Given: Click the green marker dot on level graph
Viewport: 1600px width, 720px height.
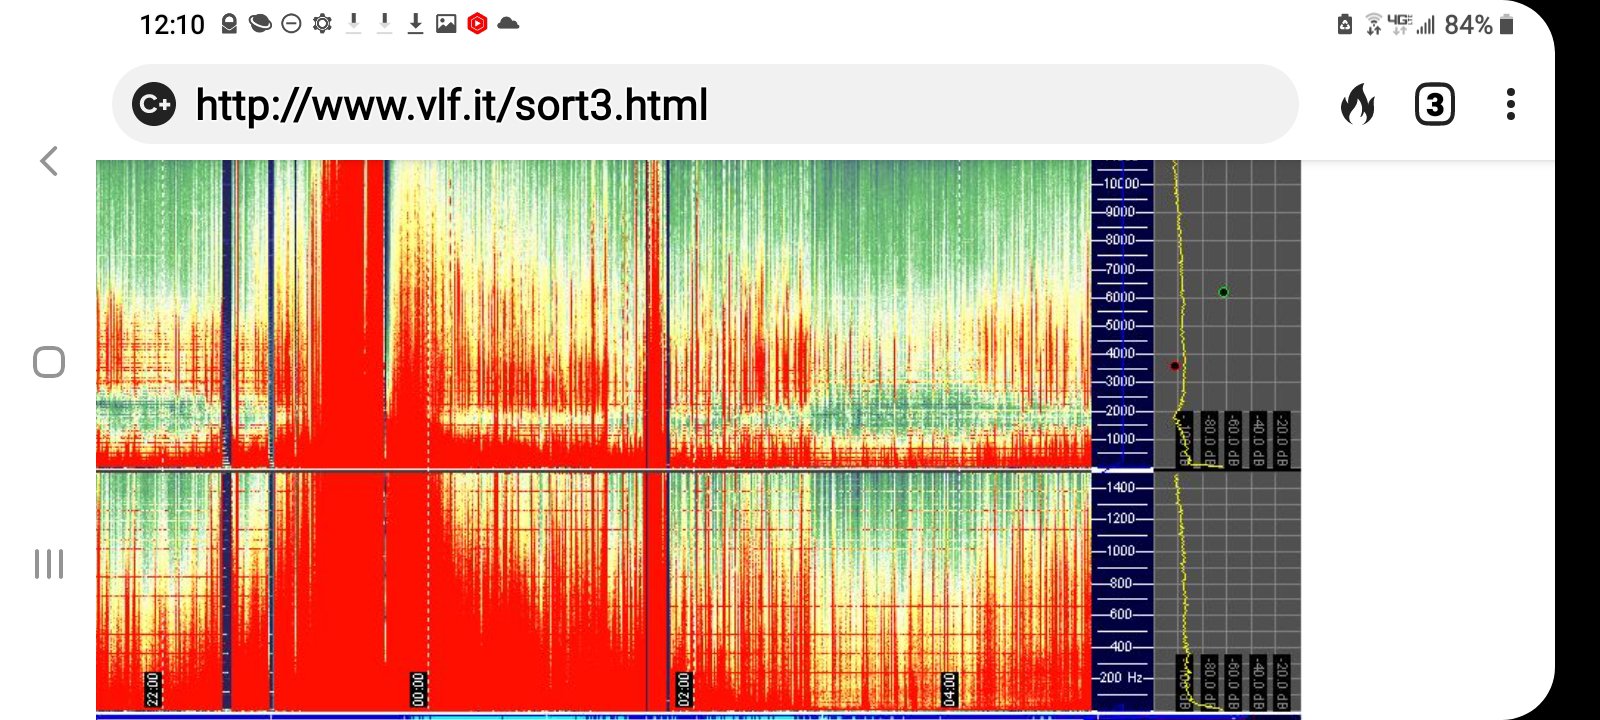Looking at the screenshot, I should (x=1223, y=292).
